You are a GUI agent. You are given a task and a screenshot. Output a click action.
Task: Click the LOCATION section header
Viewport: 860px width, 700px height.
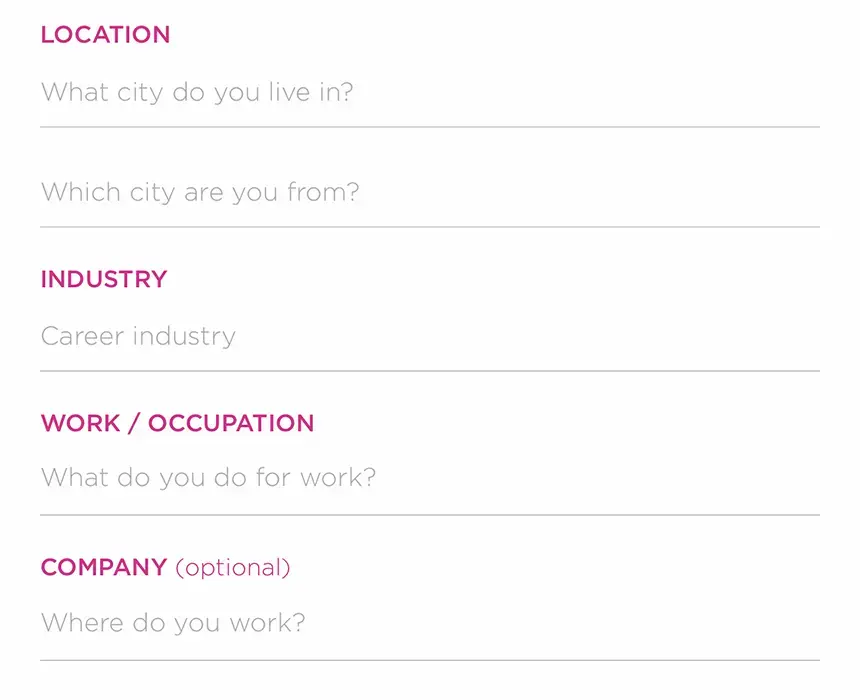pos(105,34)
